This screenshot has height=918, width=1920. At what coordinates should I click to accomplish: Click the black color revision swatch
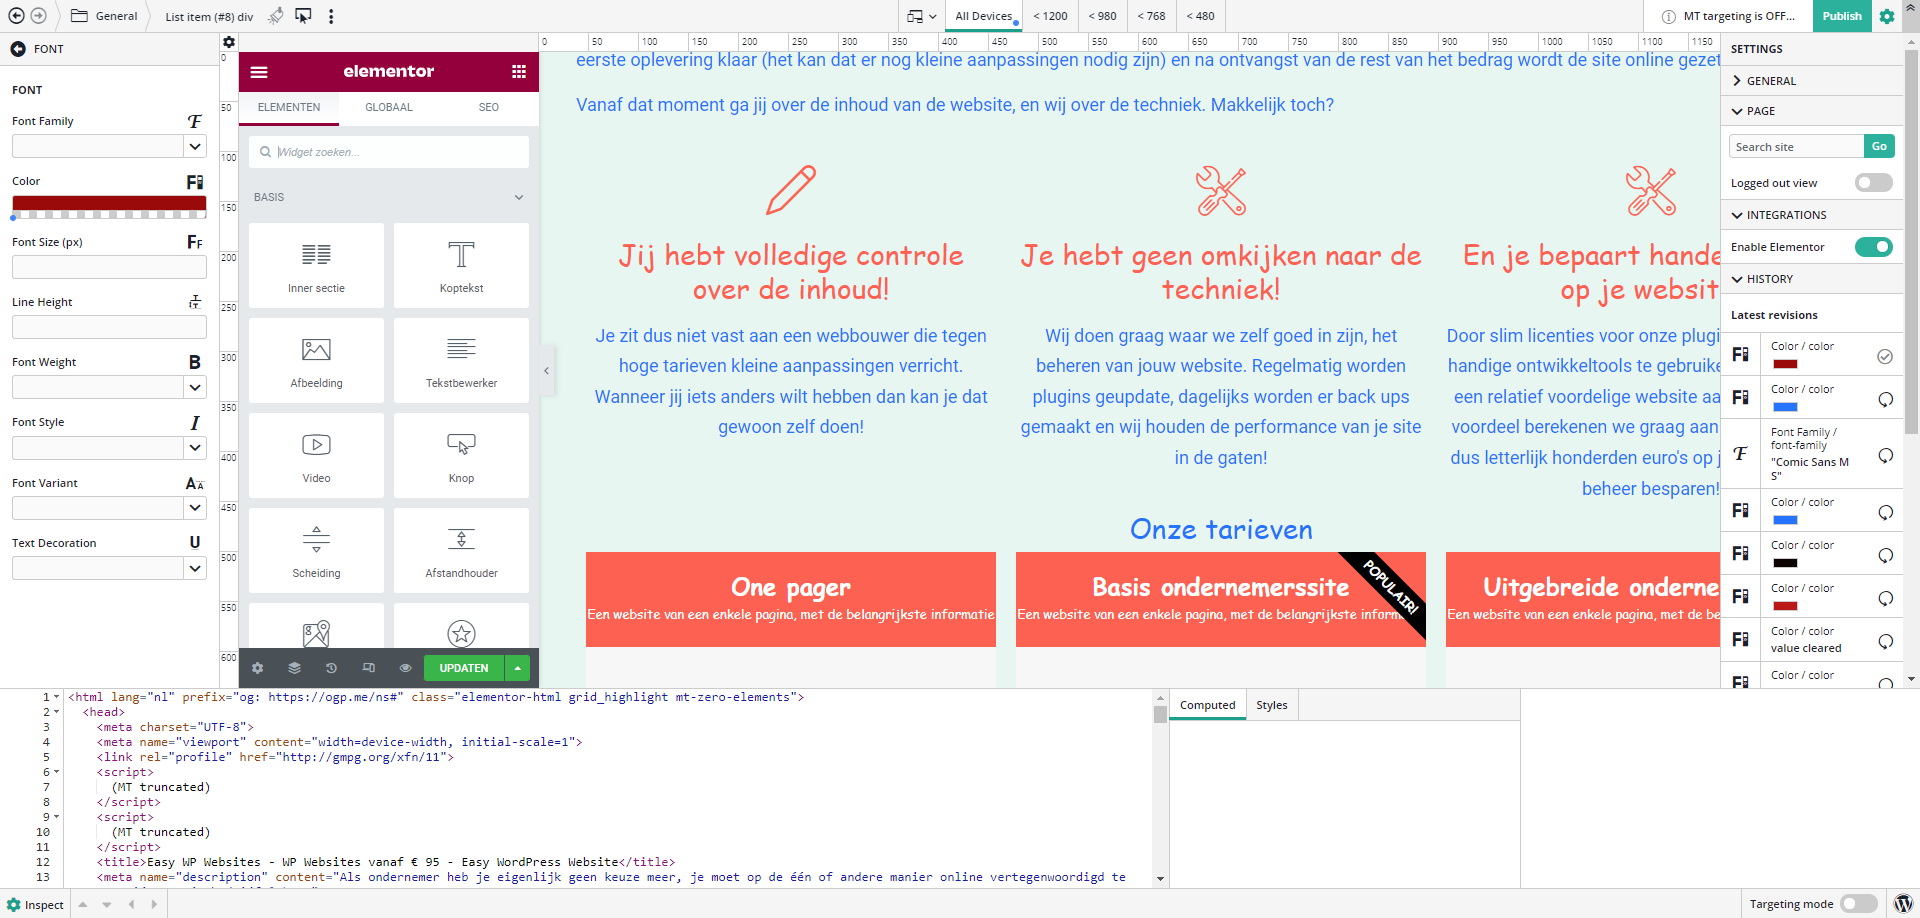point(1784,562)
